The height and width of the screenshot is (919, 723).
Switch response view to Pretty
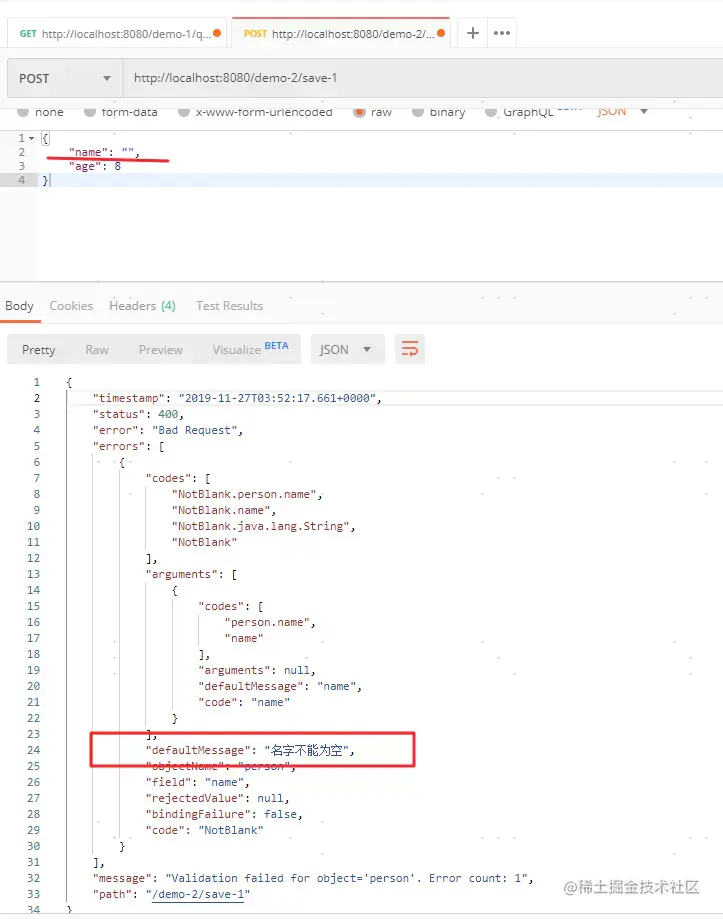coord(39,349)
